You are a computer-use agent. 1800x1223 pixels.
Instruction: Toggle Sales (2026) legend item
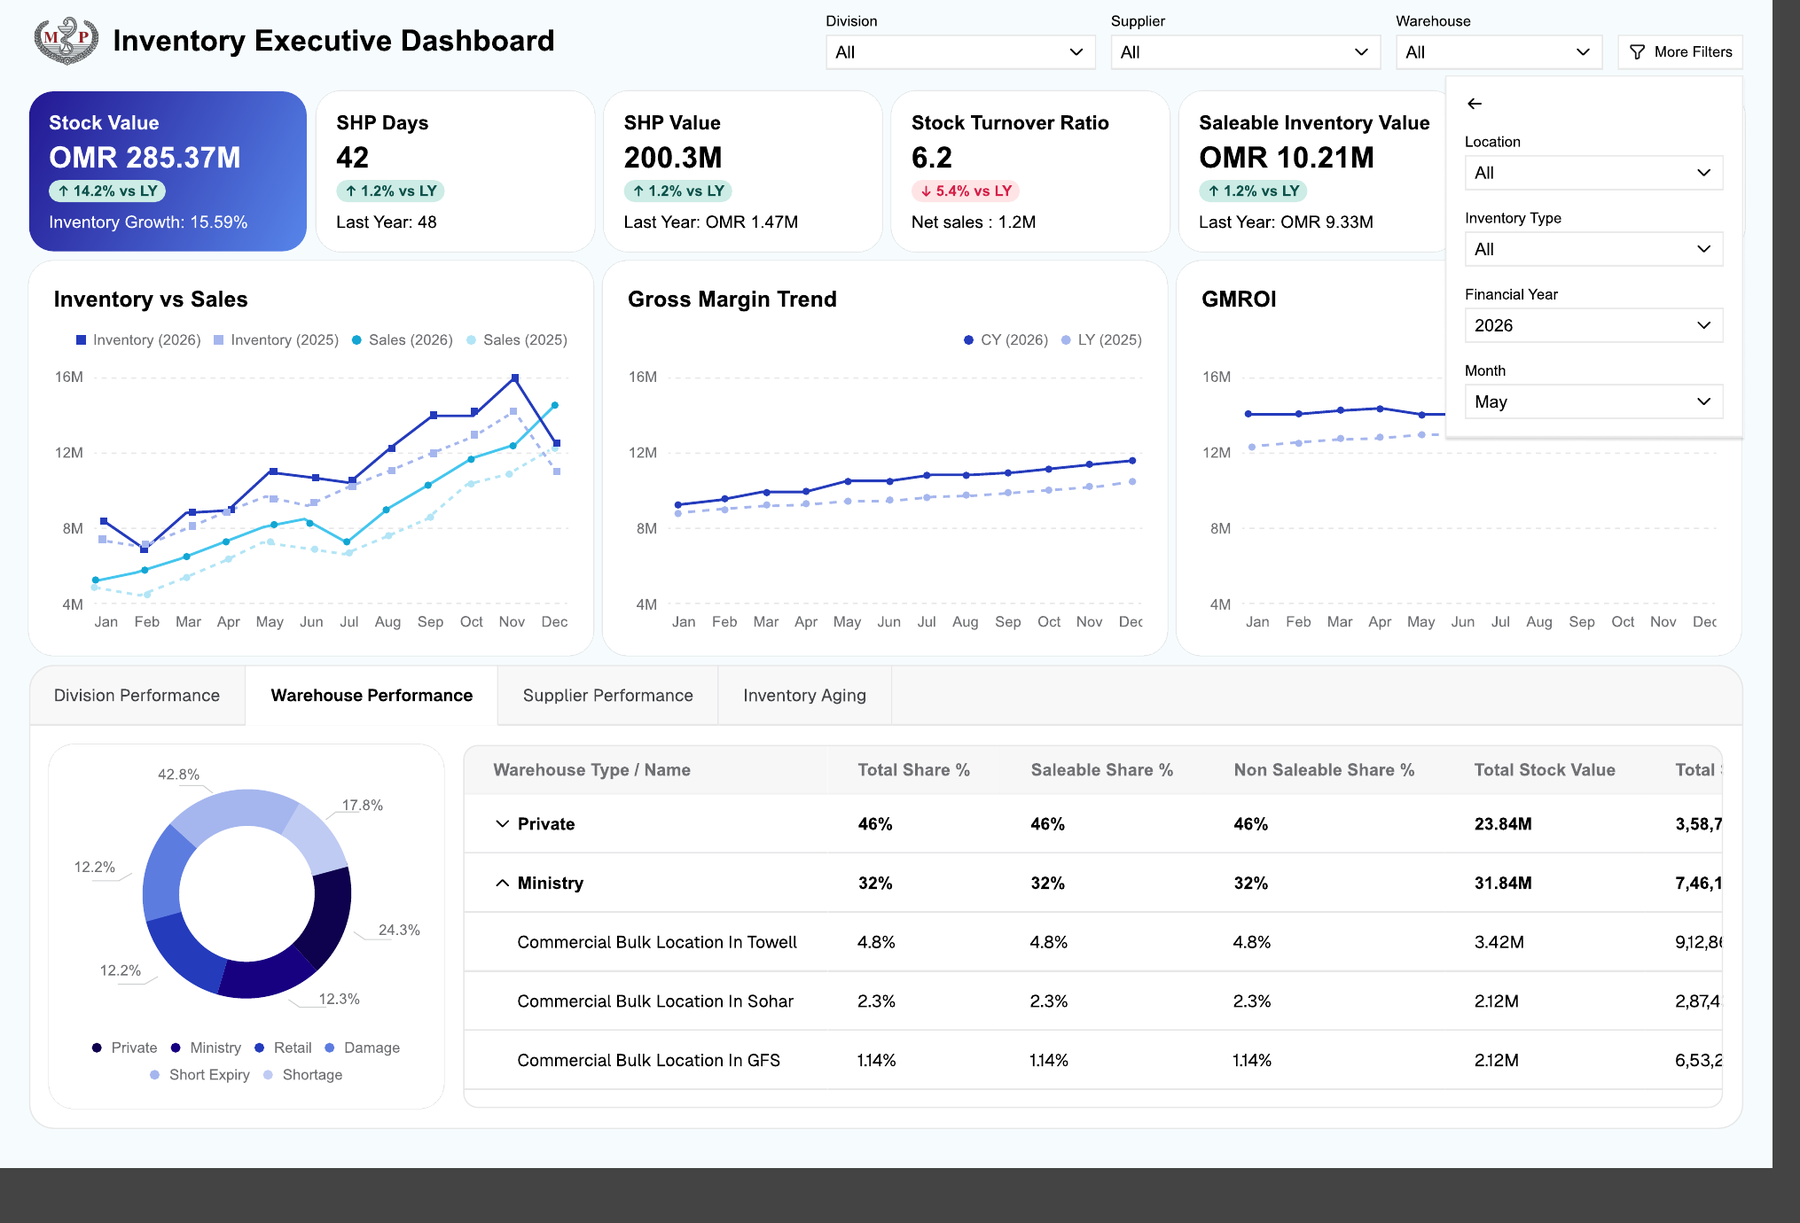coord(402,340)
